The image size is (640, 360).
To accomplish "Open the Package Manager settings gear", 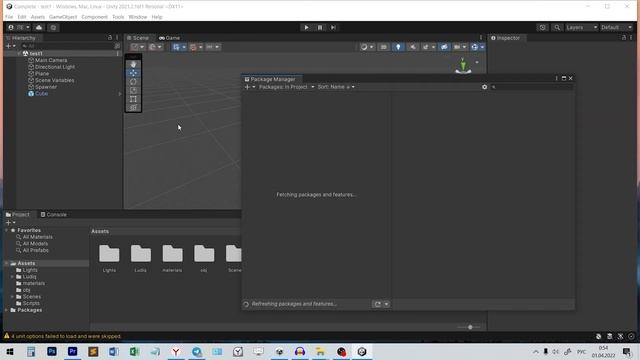I will click(484, 87).
